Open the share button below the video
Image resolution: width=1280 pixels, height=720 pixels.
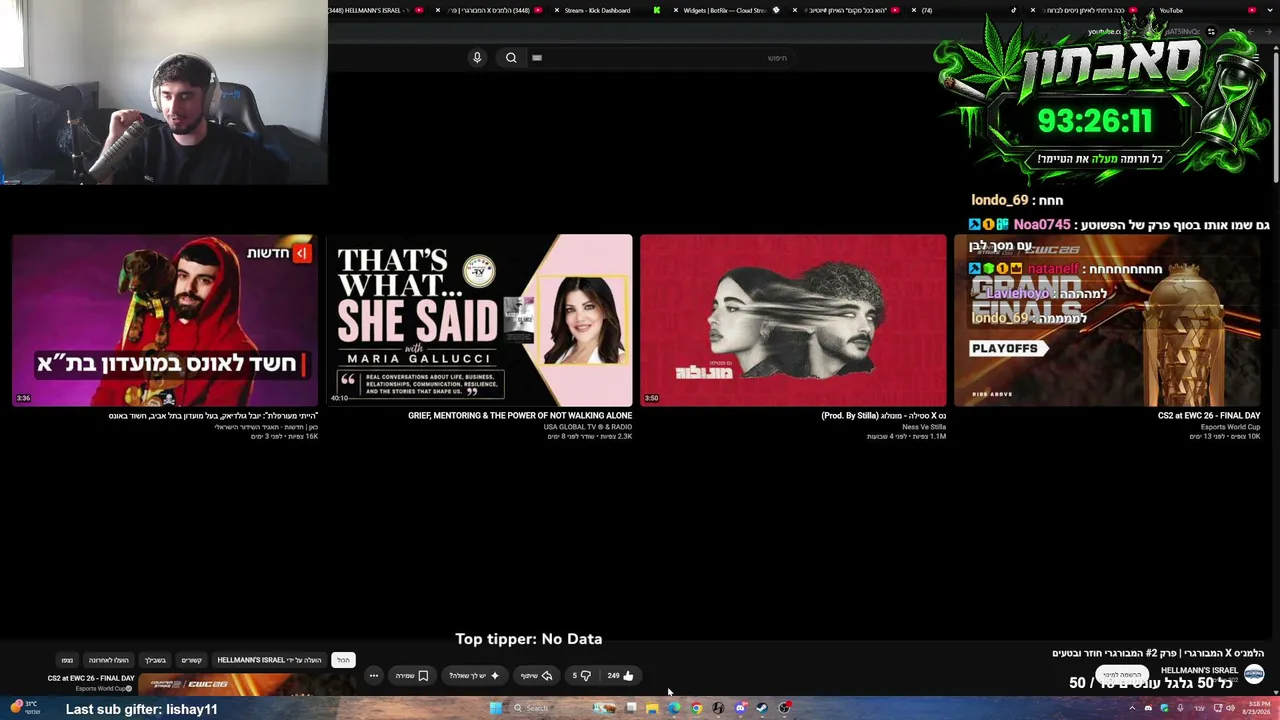coord(536,676)
